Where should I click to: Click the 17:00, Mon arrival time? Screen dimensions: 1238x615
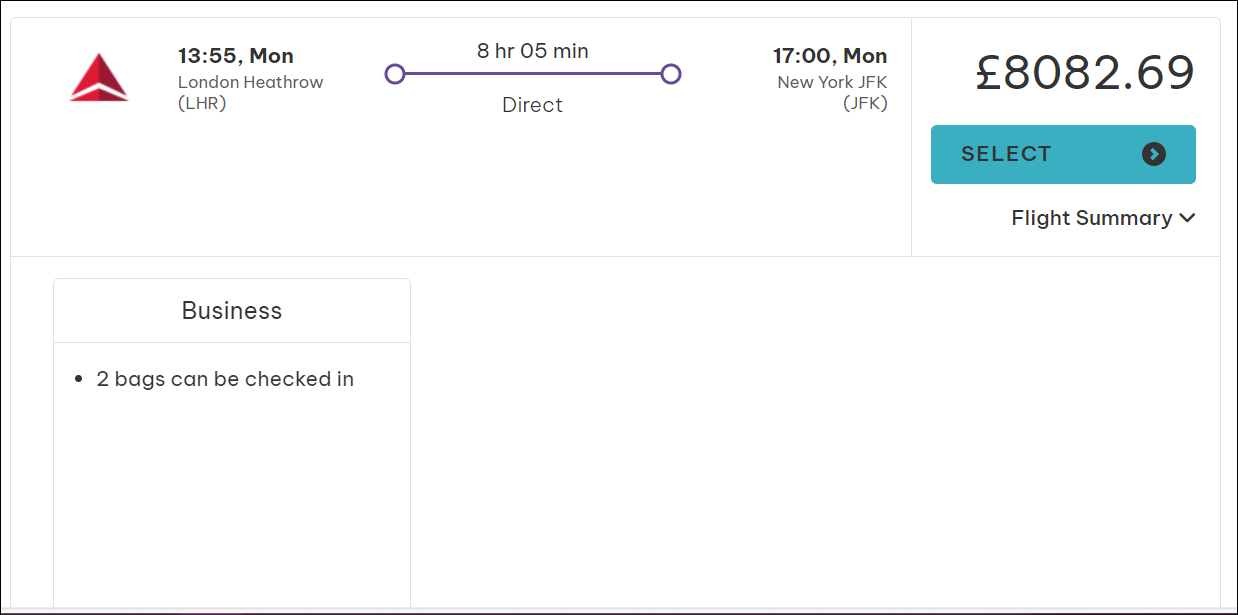click(x=829, y=56)
